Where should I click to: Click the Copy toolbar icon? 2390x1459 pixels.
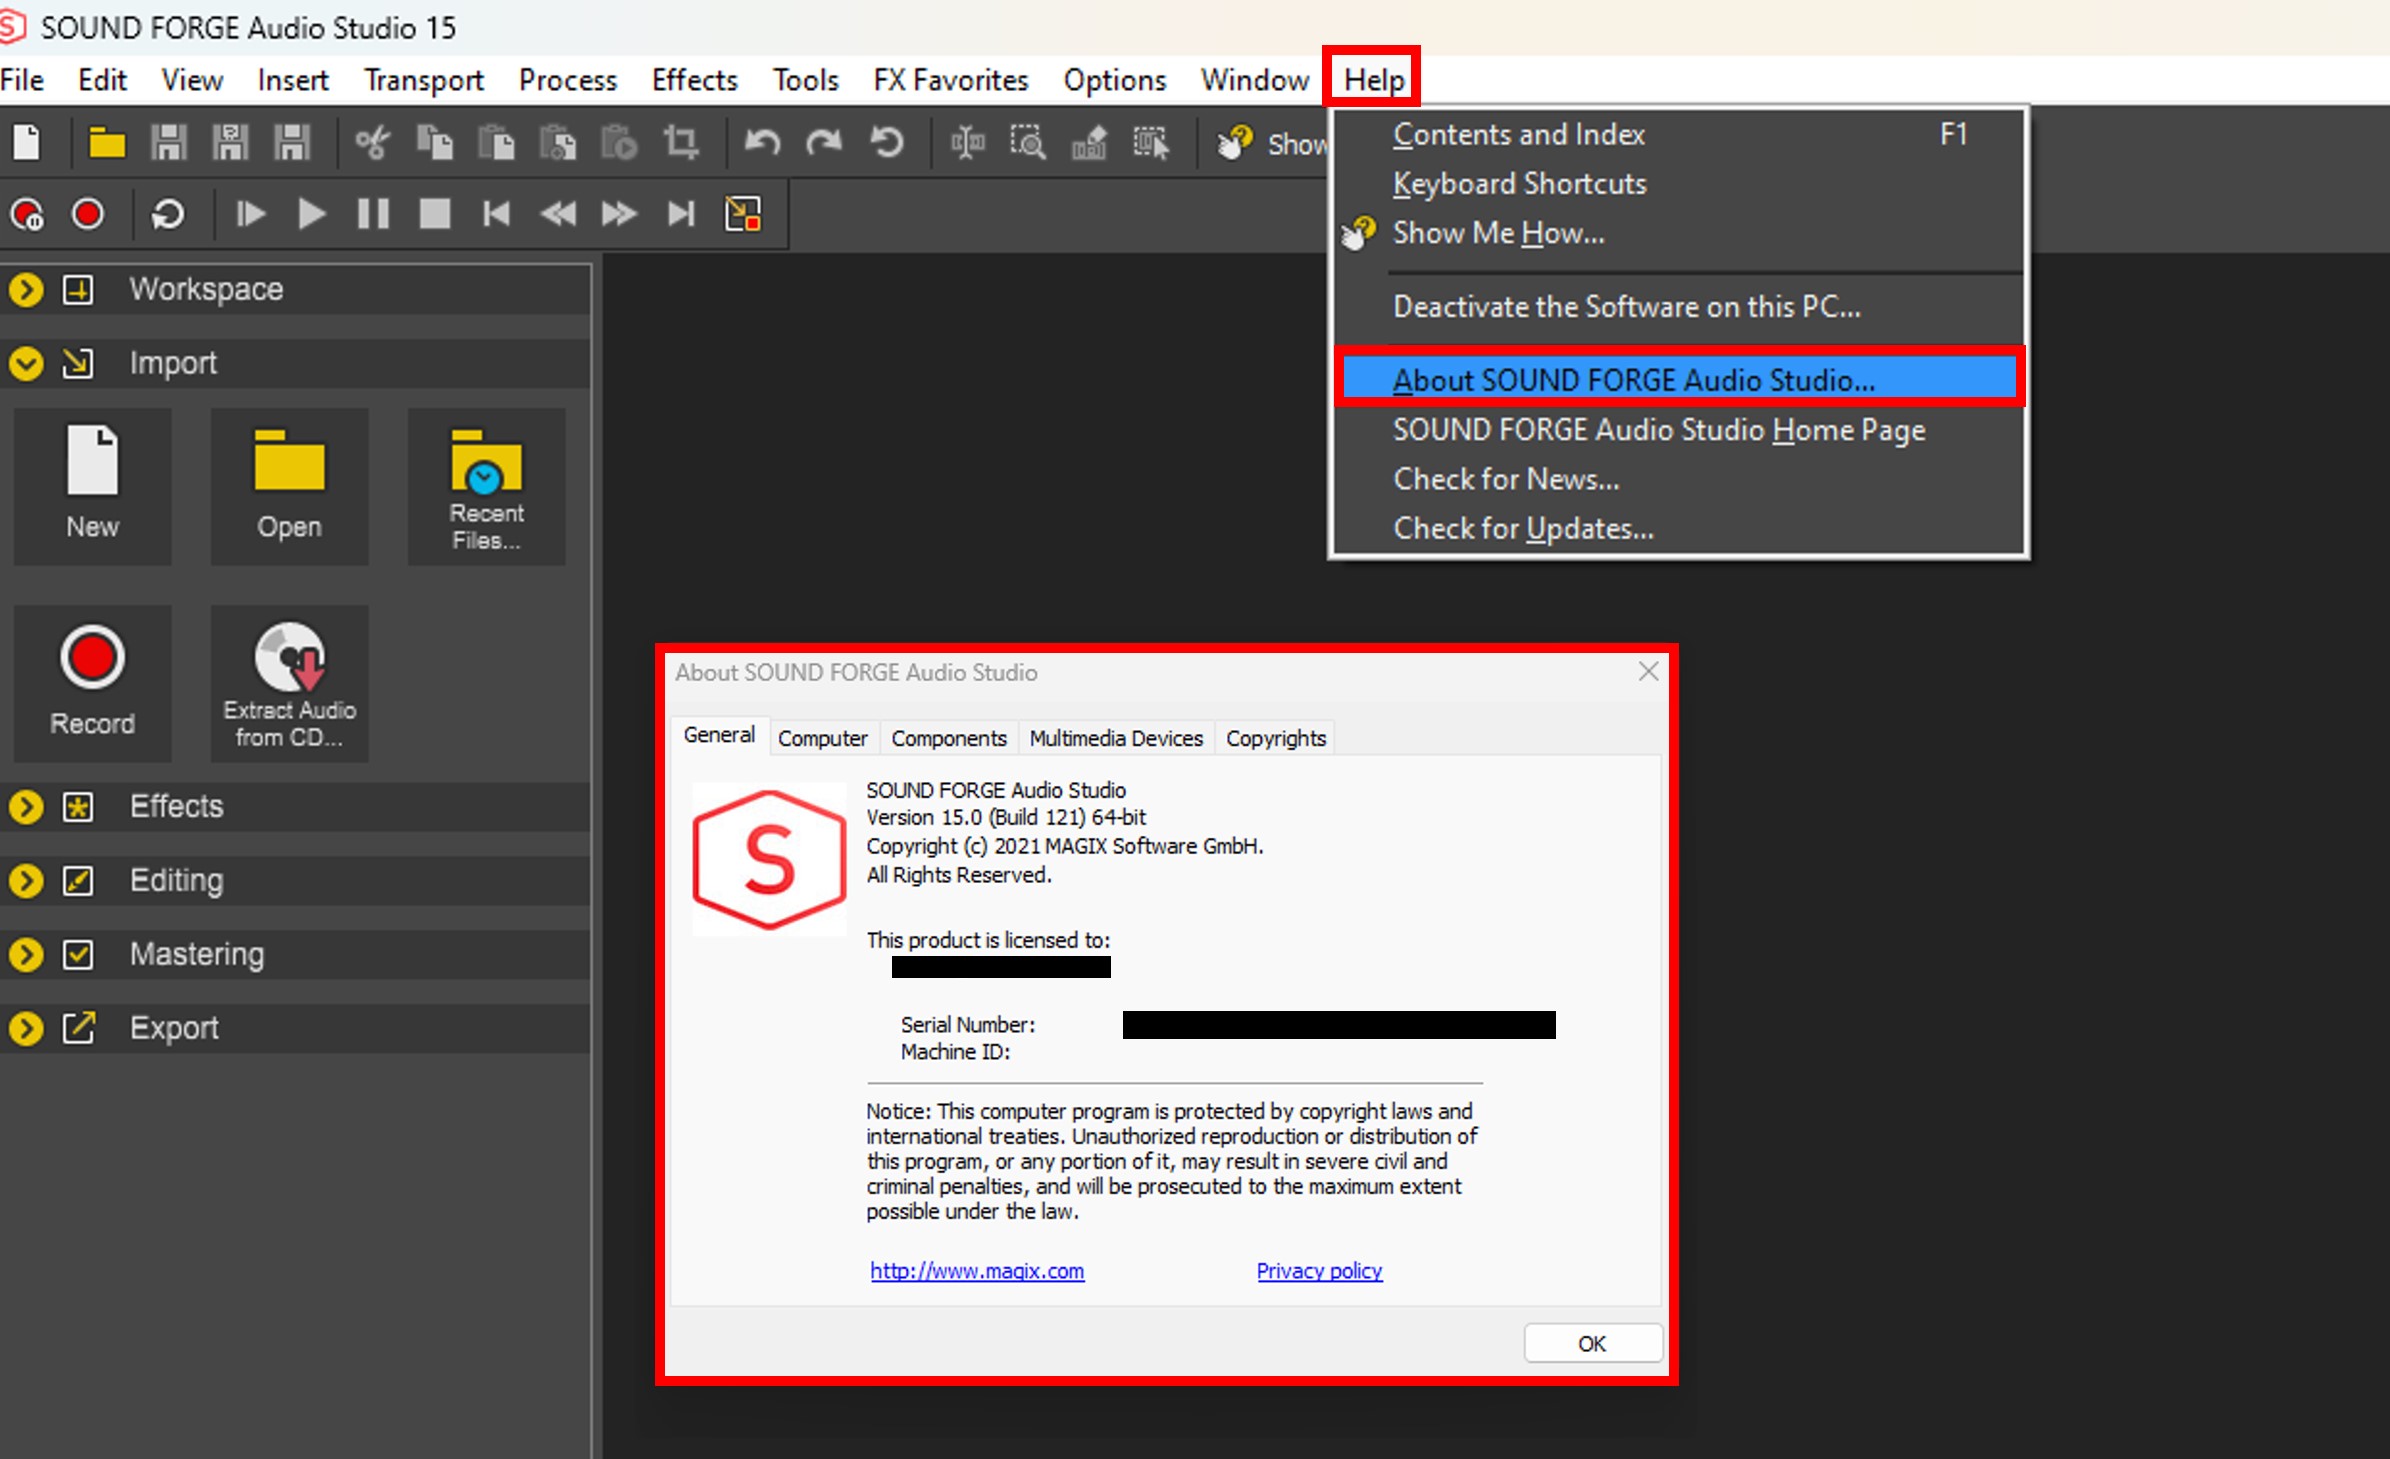434,142
